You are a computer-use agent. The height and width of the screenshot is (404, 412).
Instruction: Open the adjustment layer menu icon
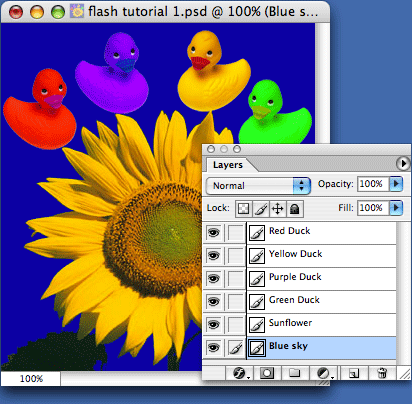324,373
